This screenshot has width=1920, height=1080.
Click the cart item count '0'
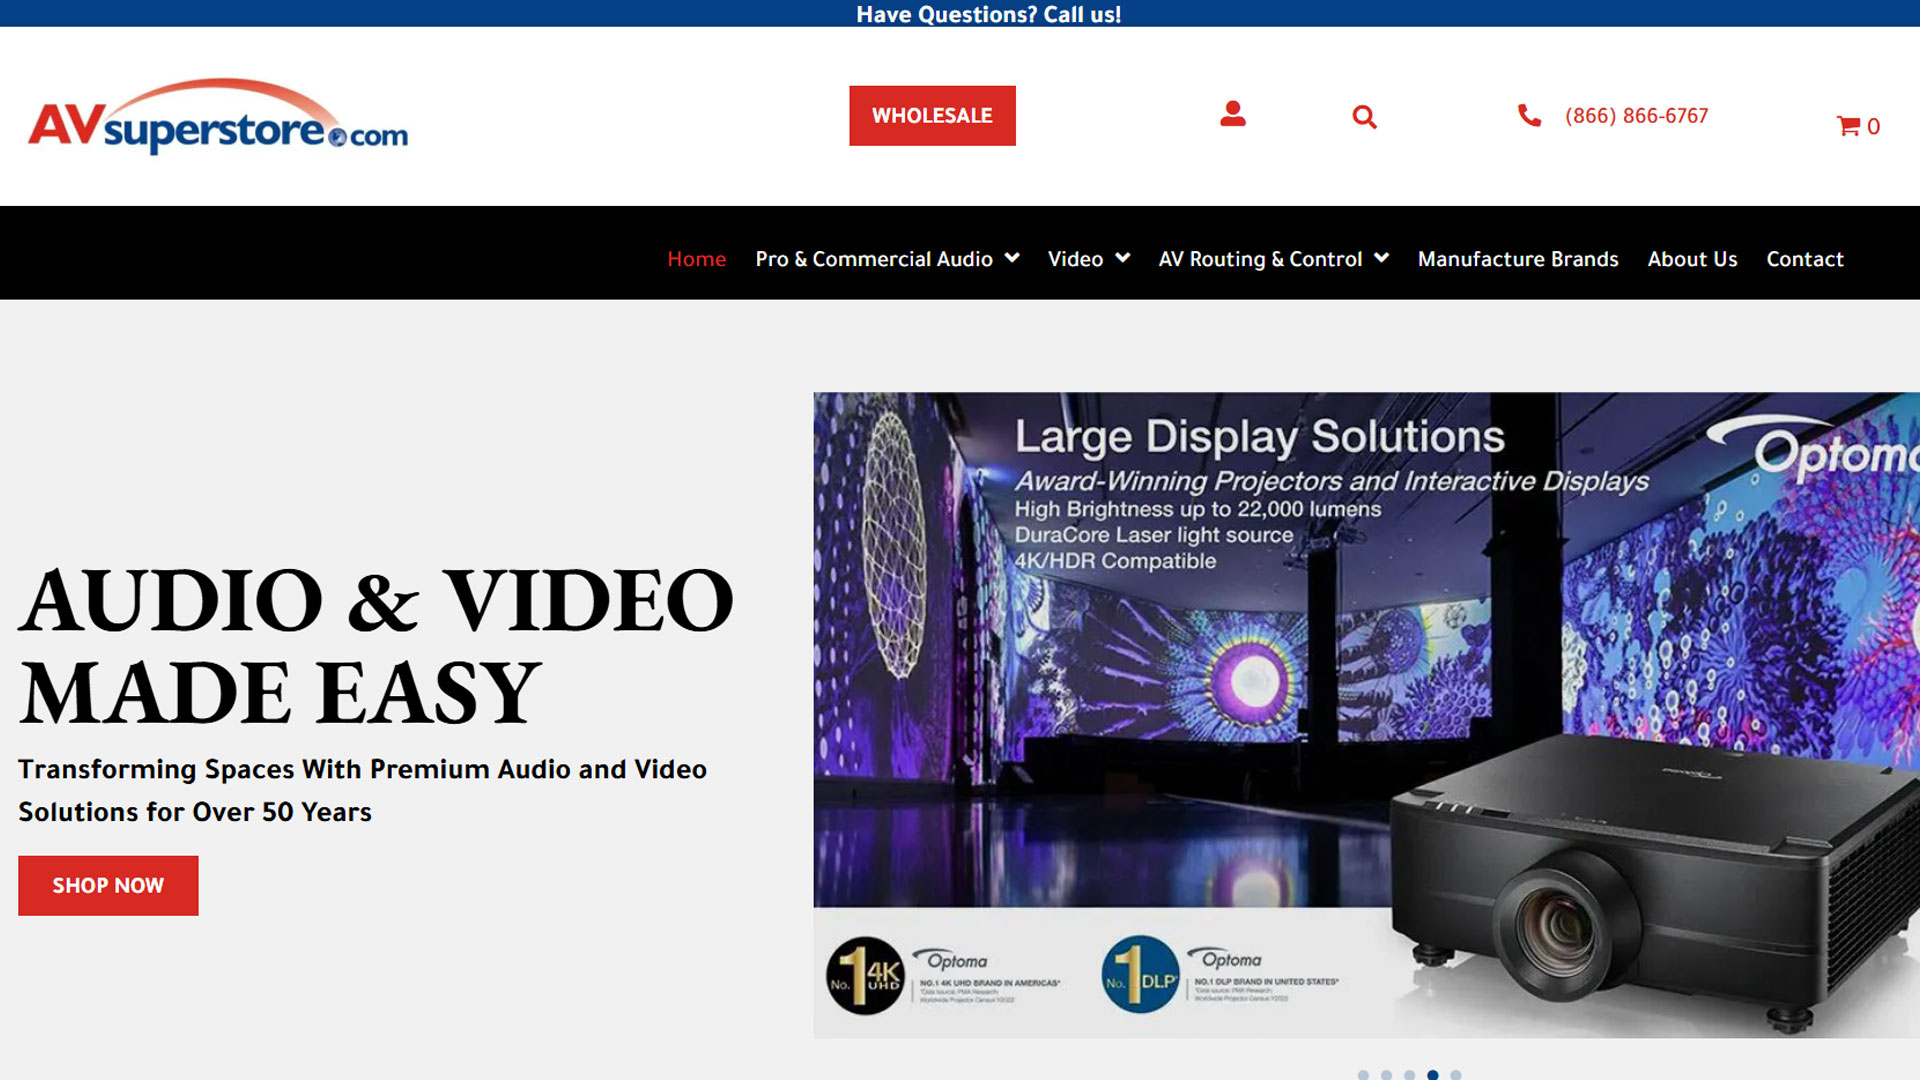pyautogui.click(x=1873, y=127)
